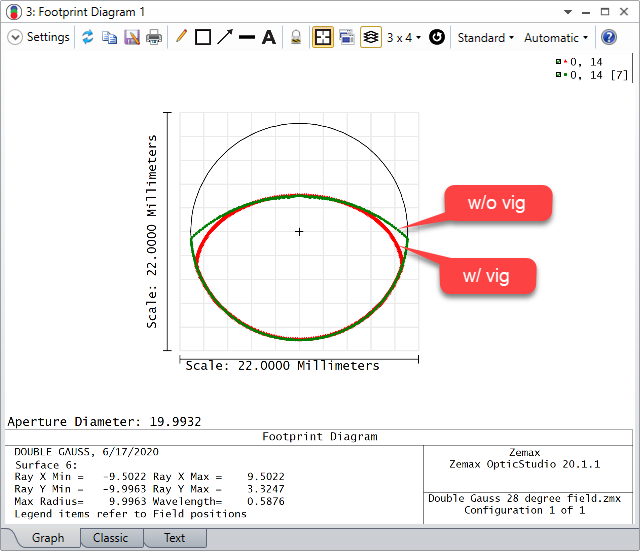Click 'Configuration 1 of 1' text
Viewport: 640px width, 551px height.
click(x=524, y=511)
